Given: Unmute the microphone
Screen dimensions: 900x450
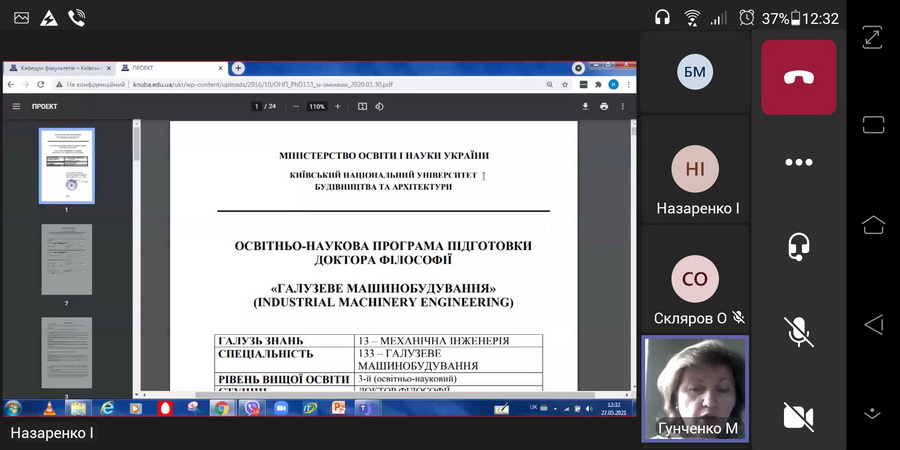Looking at the screenshot, I should tap(798, 330).
